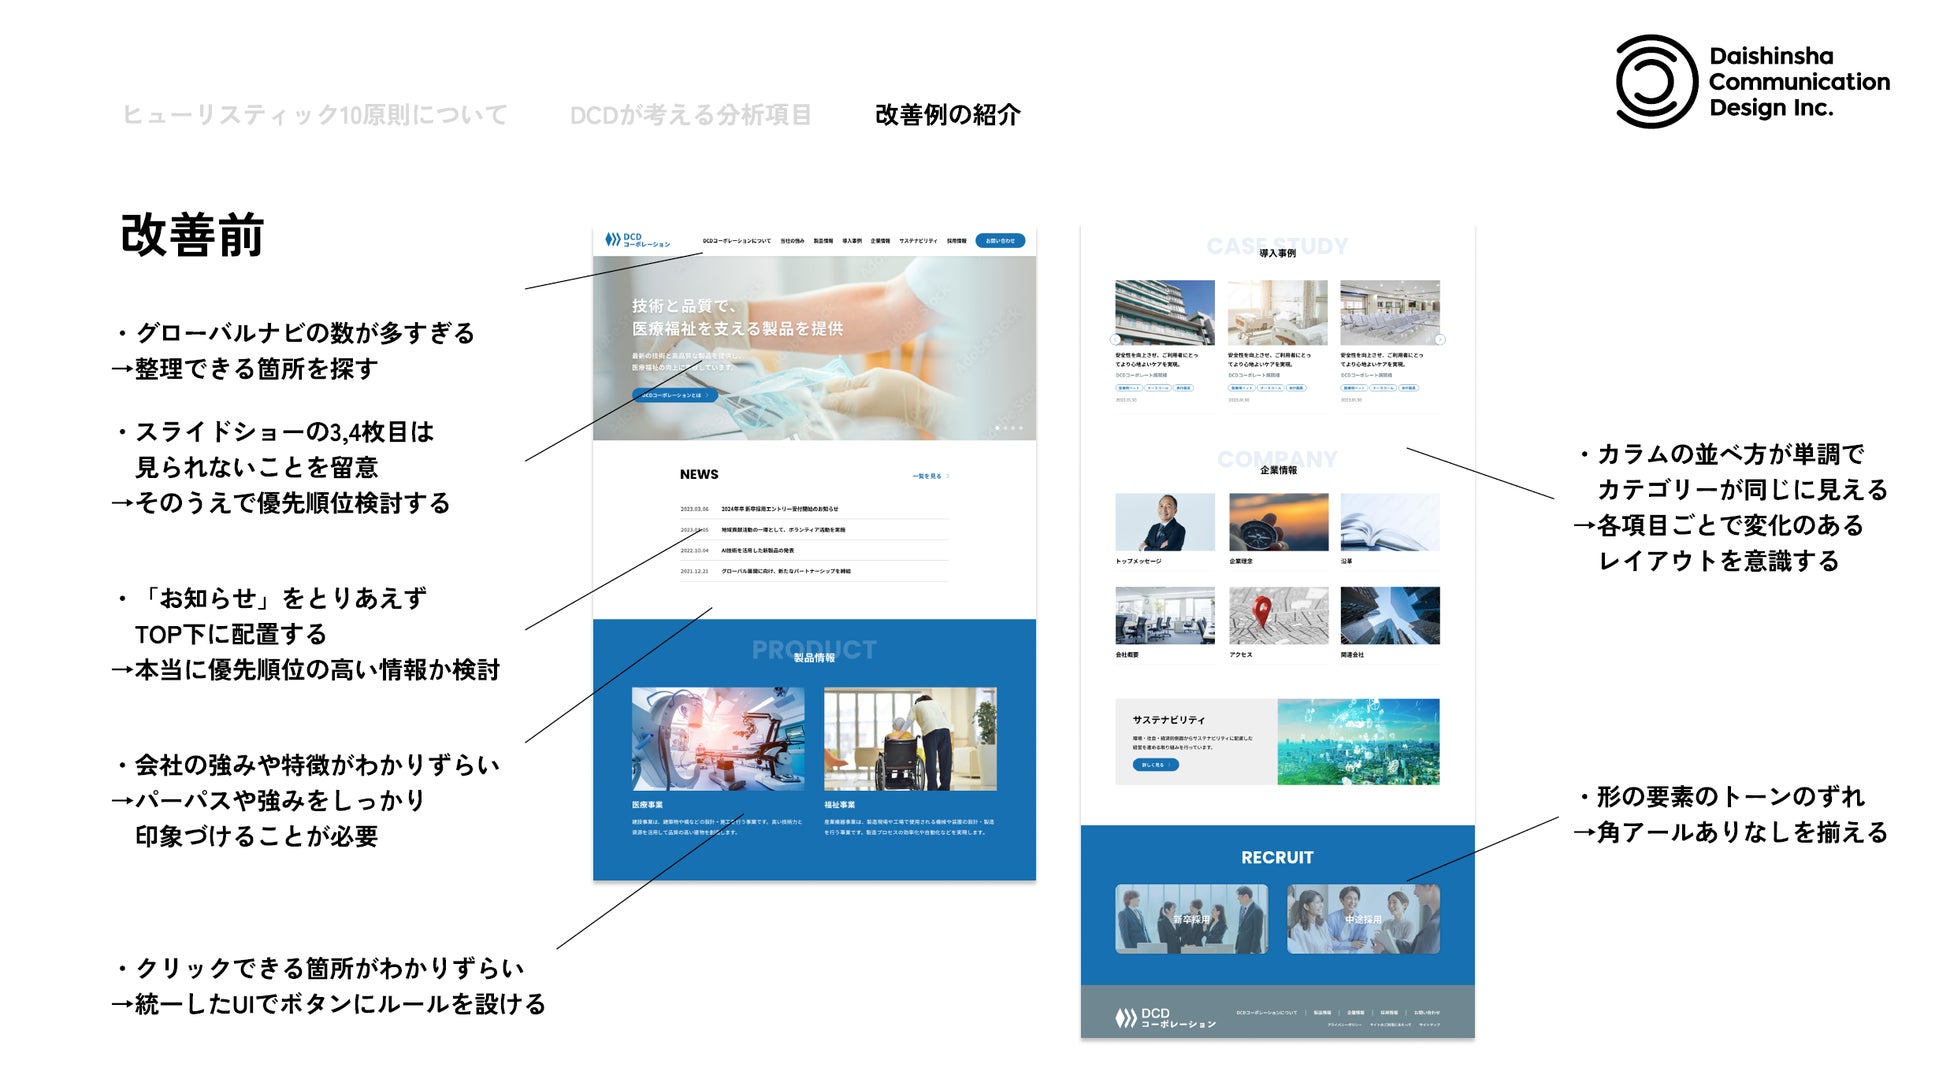Viewport: 1950px width, 1086px height.
Task: Open the 中途採用 recruit card
Action: [x=1363, y=918]
